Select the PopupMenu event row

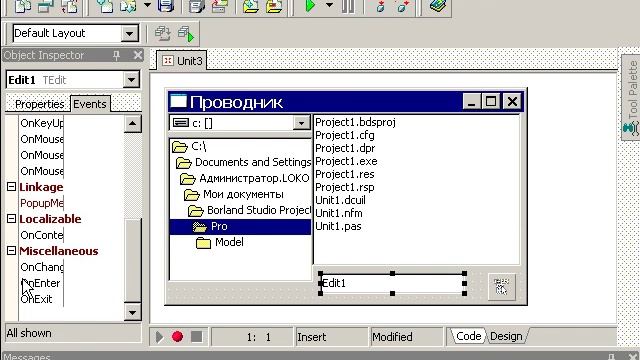coord(42,203)
